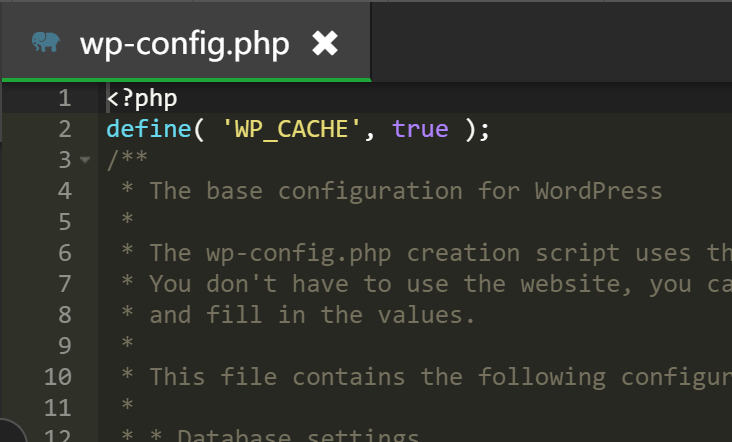Click line number 8 in gutter
Image resolution: width=732 pixels, height=442 pixels.
pyautogui.click(x=65, y=315)
